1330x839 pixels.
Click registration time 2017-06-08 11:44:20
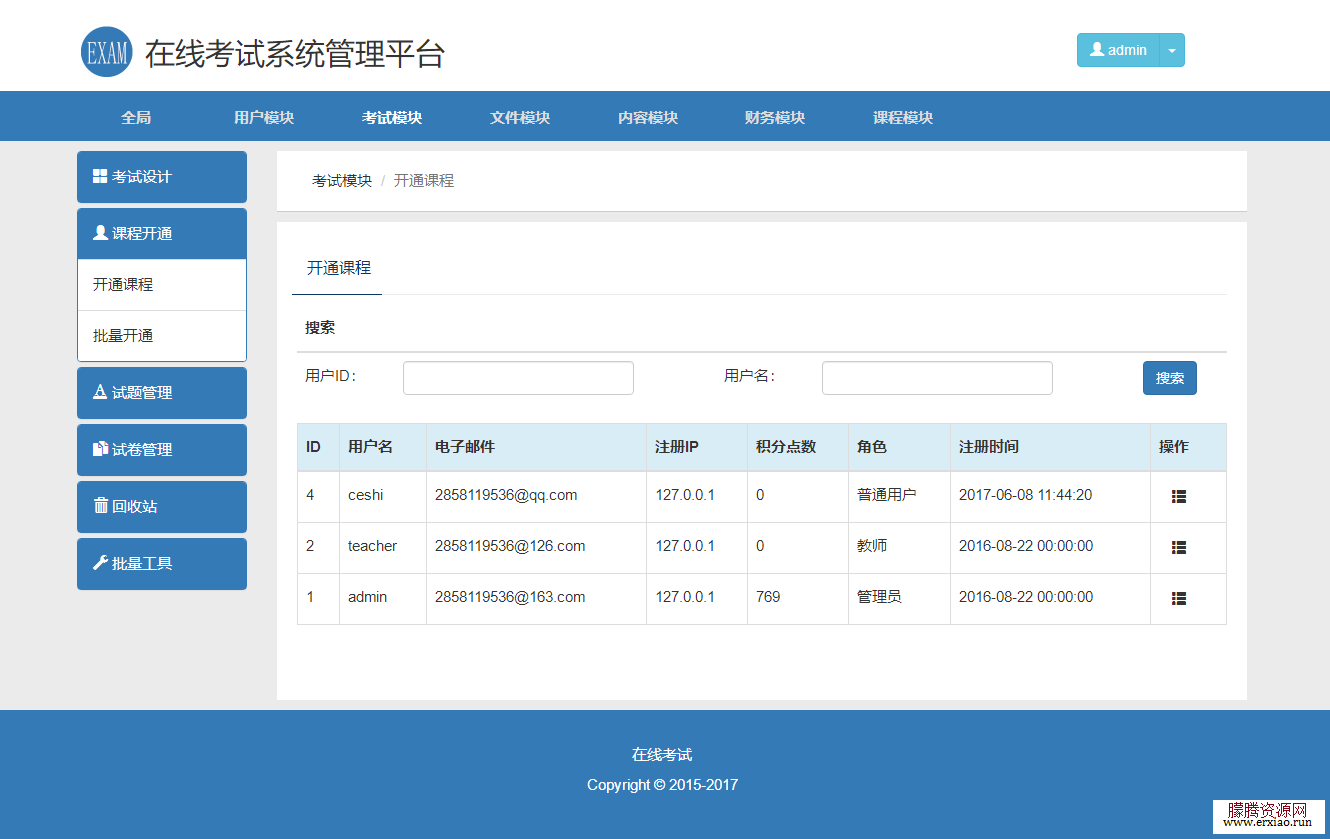tap(1026, 495)
